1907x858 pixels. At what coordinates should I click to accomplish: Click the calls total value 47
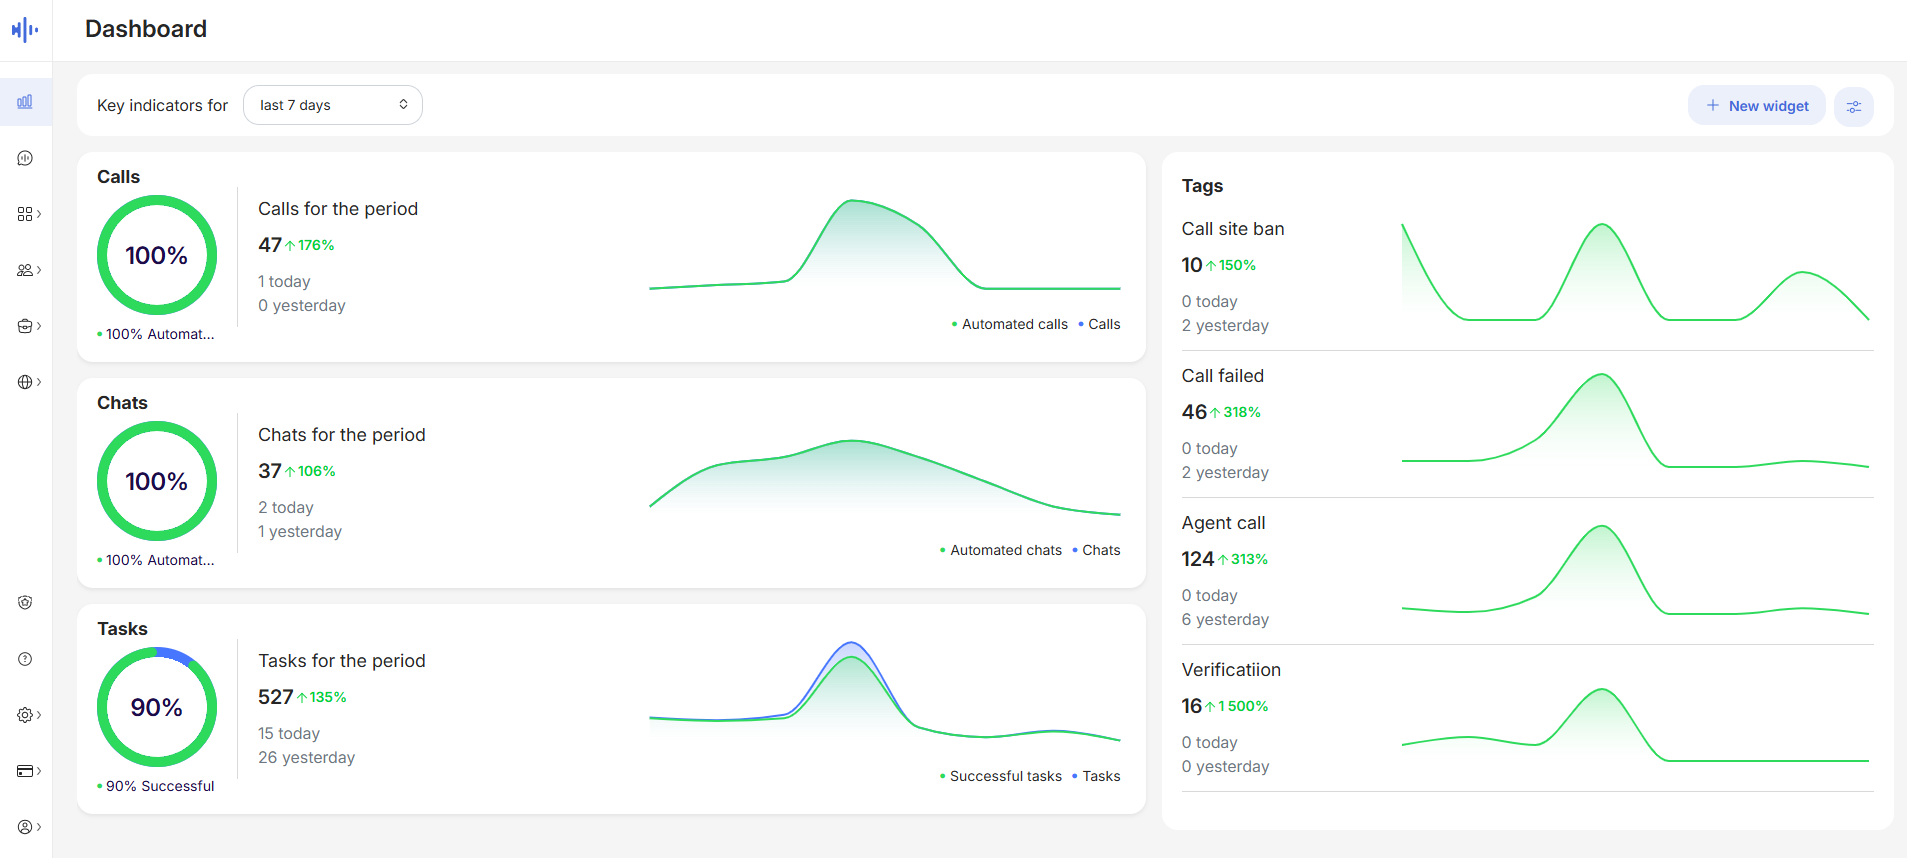(x=270, y=245)
